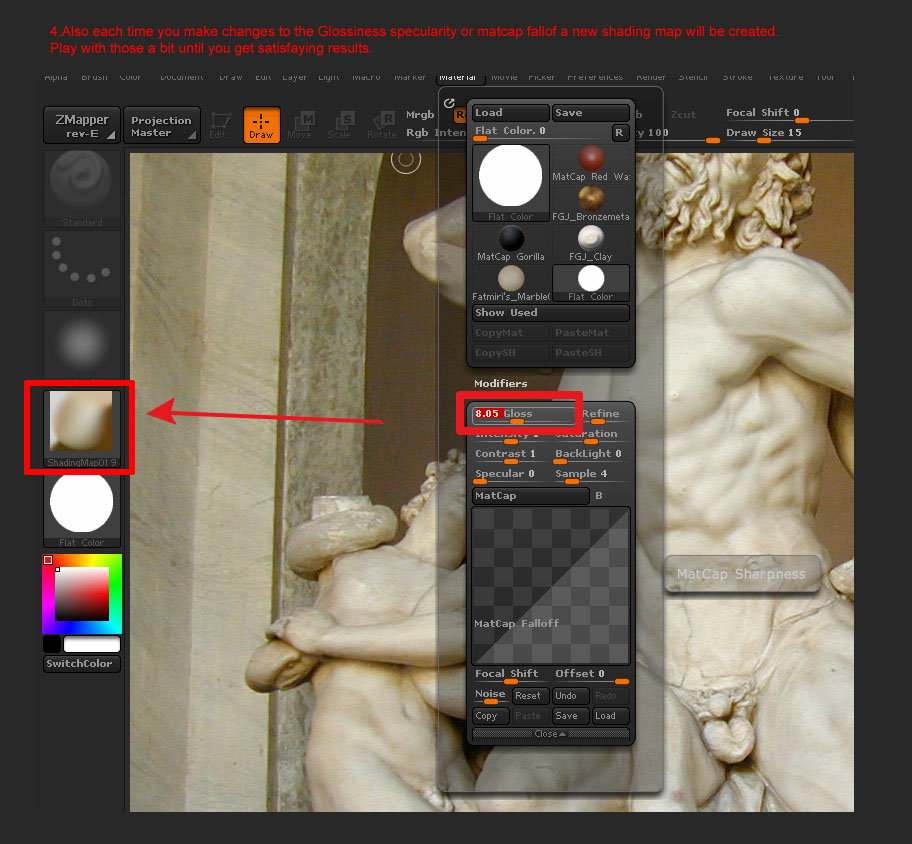This screenshot has height=844, width=912.
Task: Adjust the Specular slider
Action: pyautogui.click(x=511, y=475)
